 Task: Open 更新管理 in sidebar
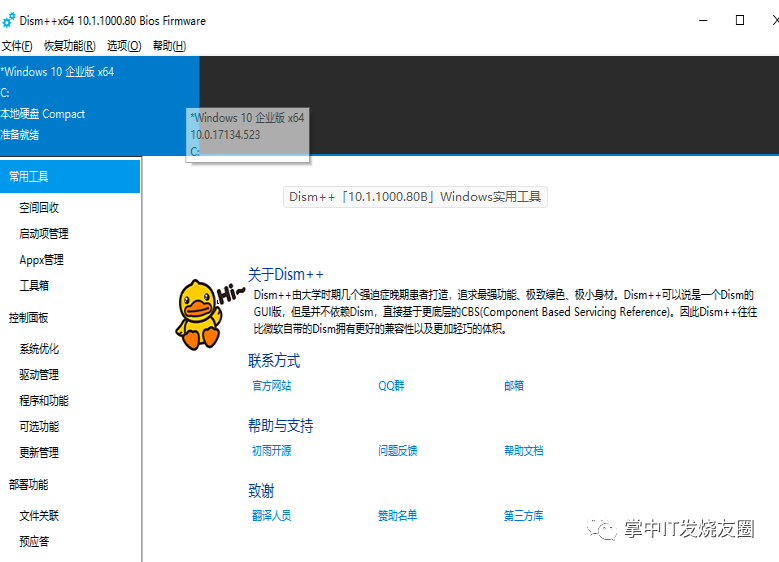(x=39, y=452)
